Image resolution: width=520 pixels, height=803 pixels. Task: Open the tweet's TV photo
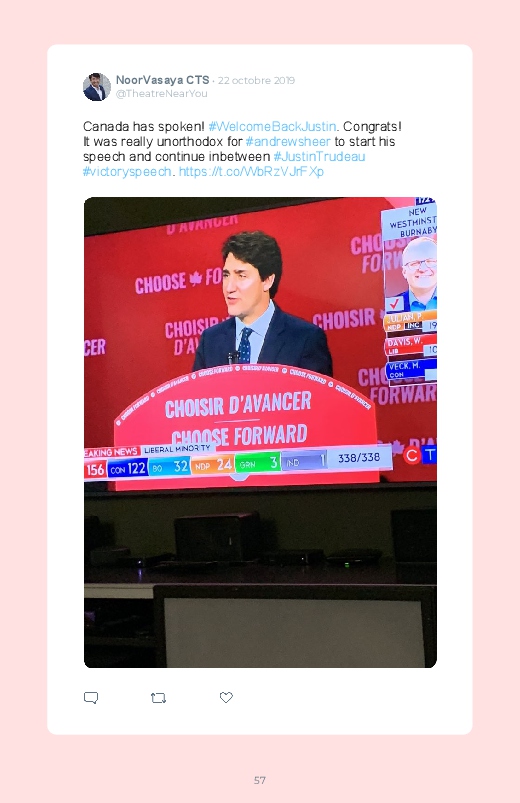[x=260, y=432]
